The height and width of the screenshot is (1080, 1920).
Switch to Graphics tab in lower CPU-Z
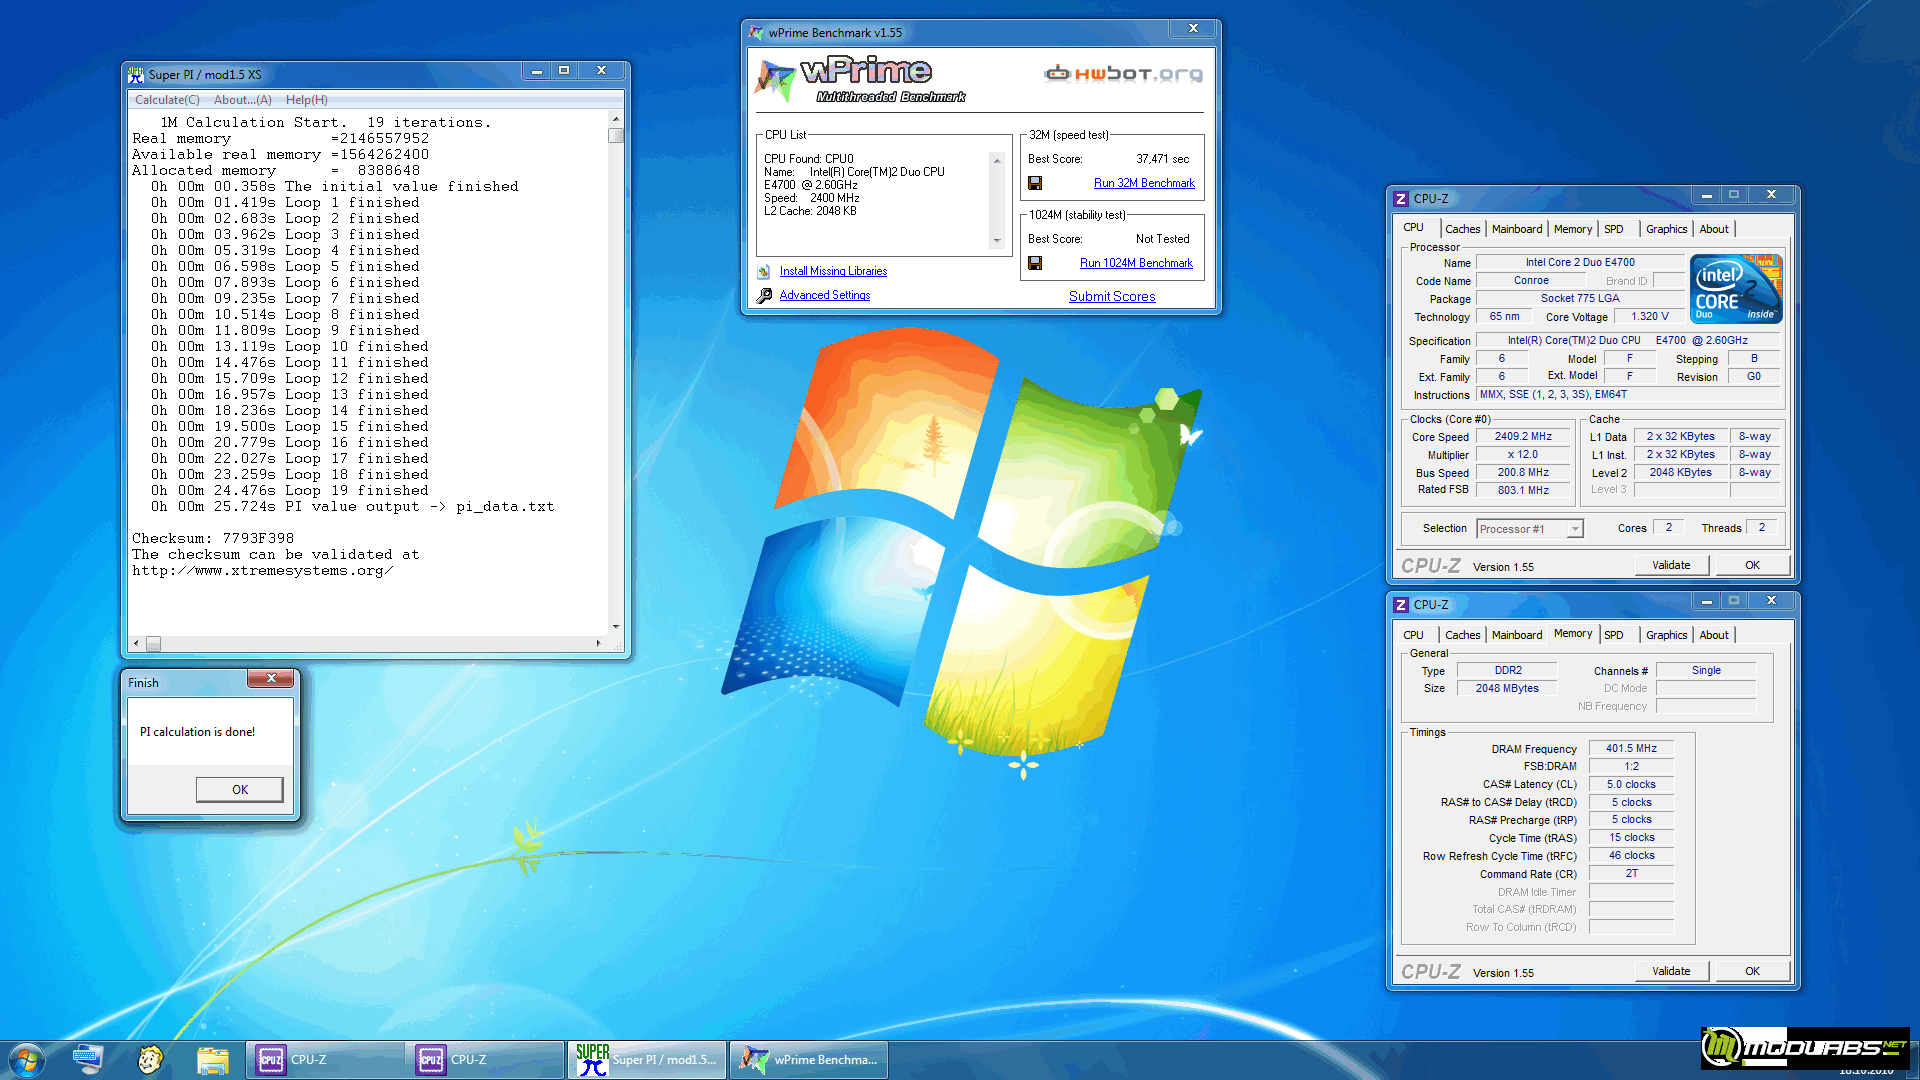1666,635
